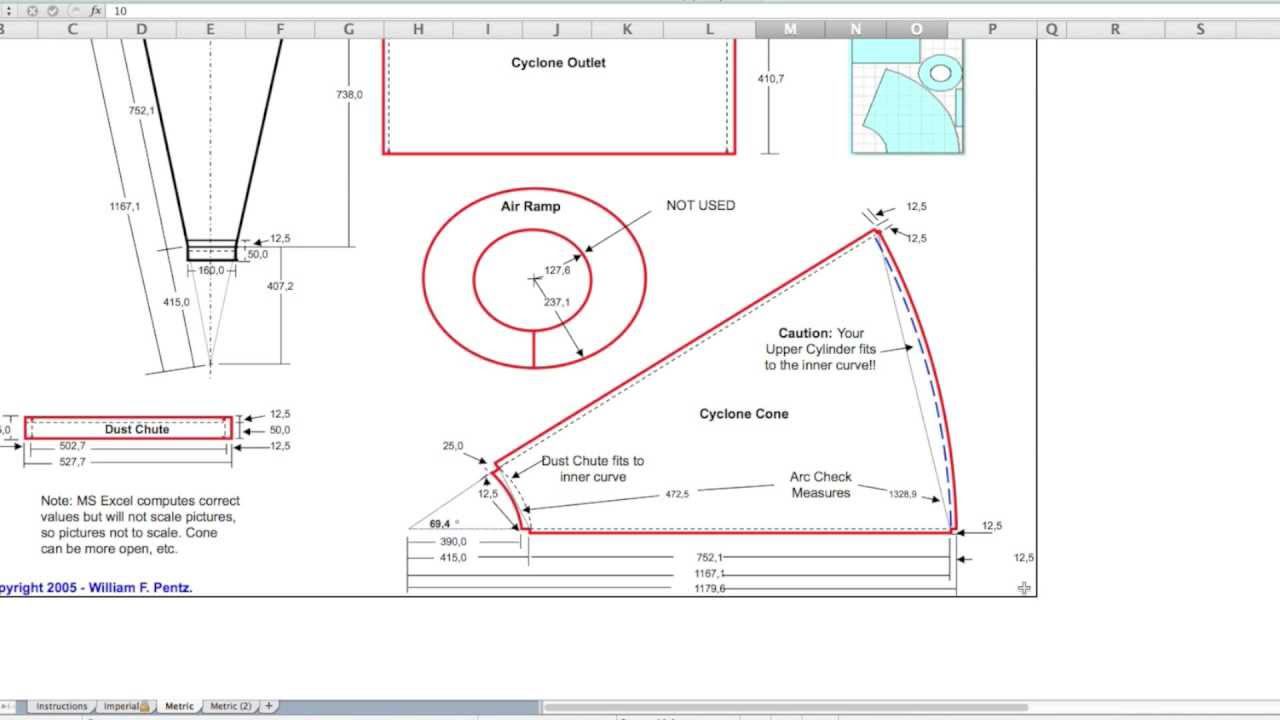Select column H header
This screenshot has height=720, width=1280.
(418, 30)
